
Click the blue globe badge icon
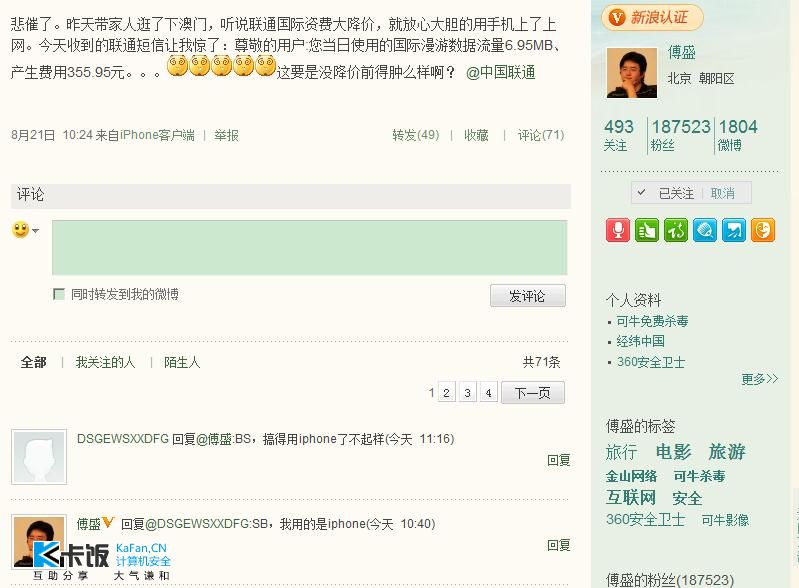(x=705, y=230)
